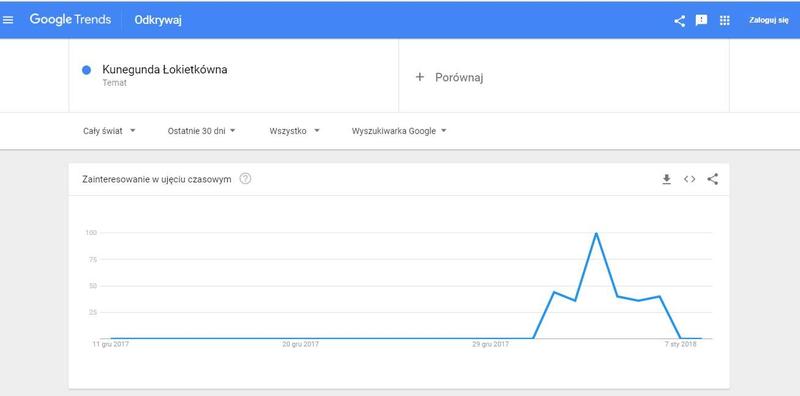Open the embed code icon
This screenshot has width=800, height=396.
click(689, 179)
